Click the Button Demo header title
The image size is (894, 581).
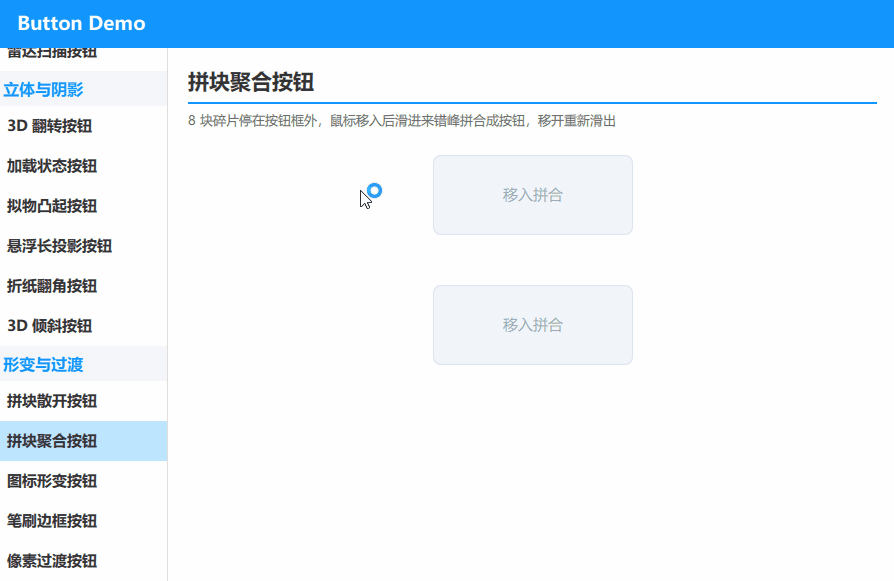(82, 23)
